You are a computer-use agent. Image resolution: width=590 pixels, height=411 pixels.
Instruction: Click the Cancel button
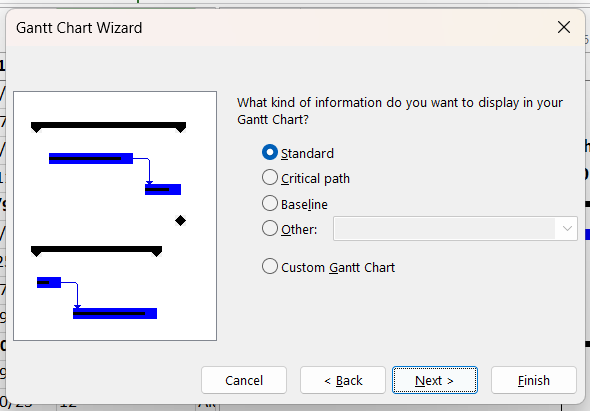[244, 380]
